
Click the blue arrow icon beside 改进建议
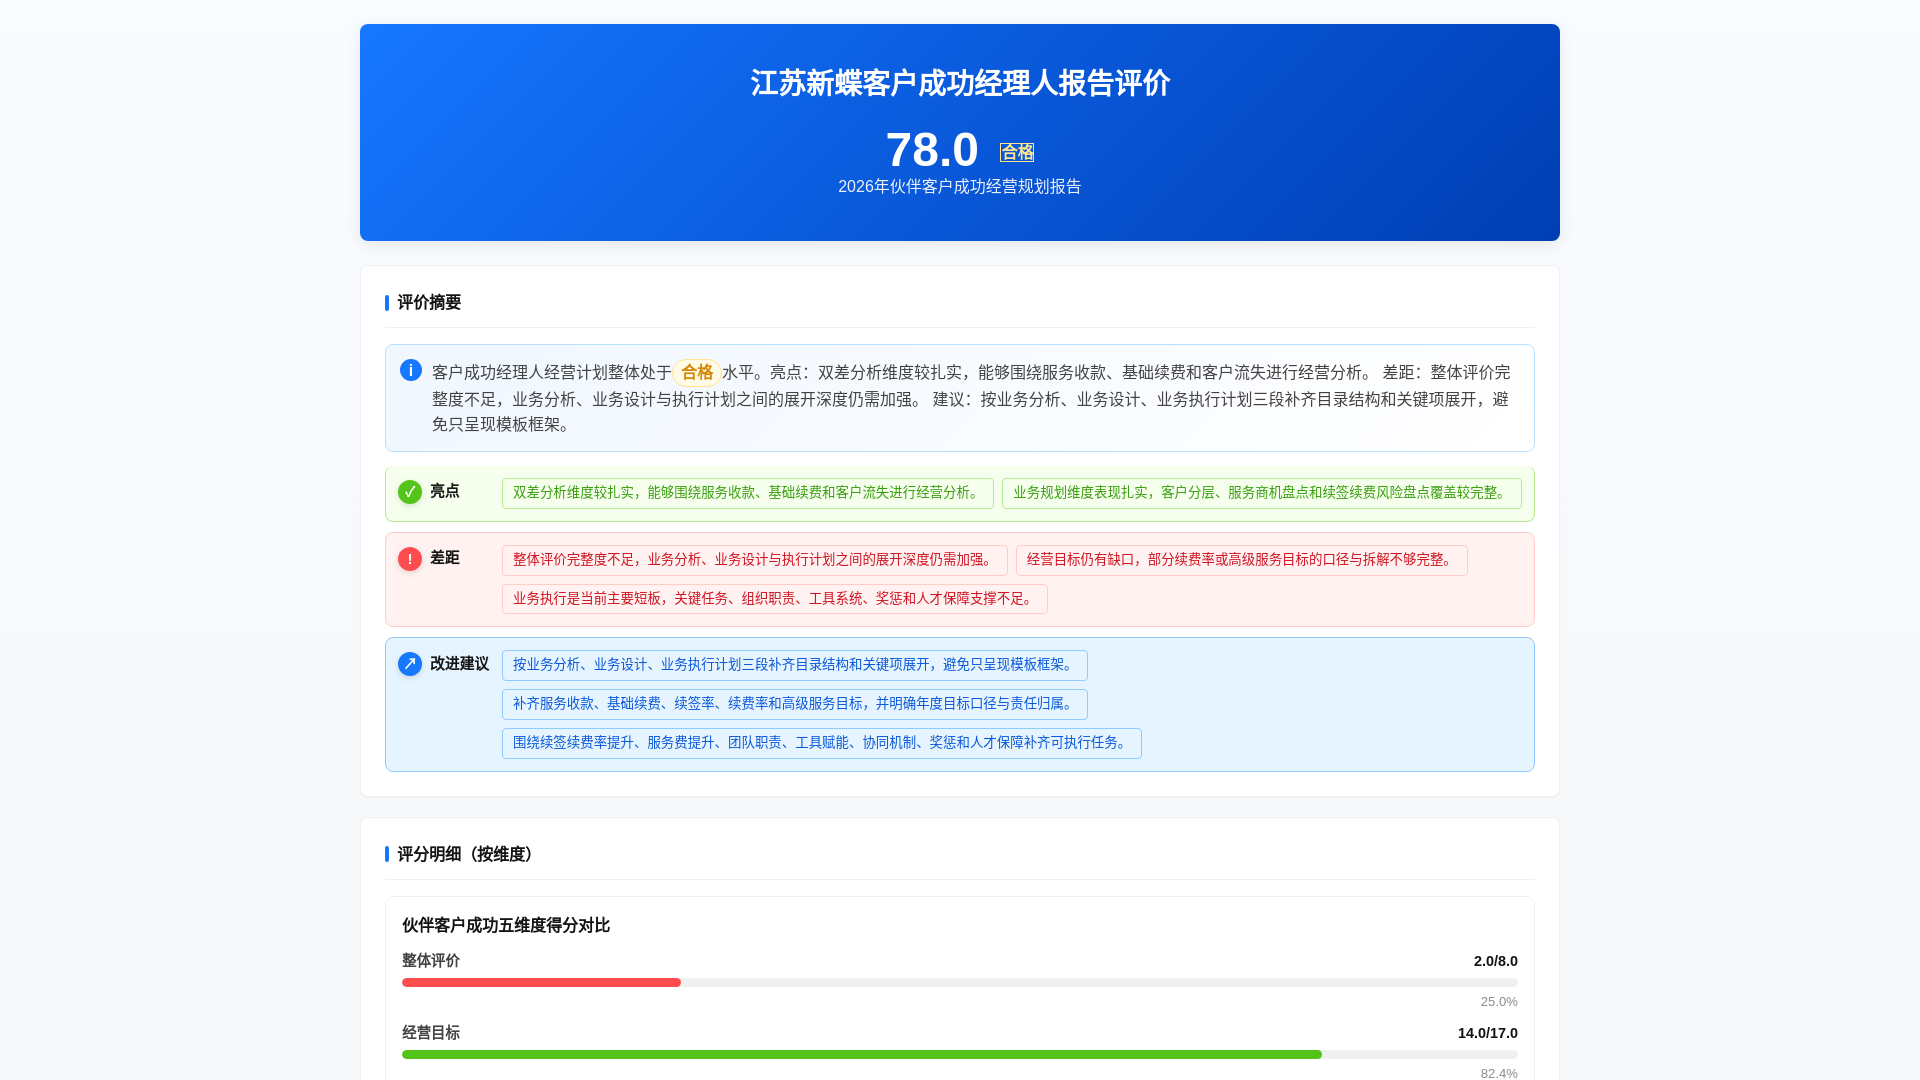click(410, 664)
